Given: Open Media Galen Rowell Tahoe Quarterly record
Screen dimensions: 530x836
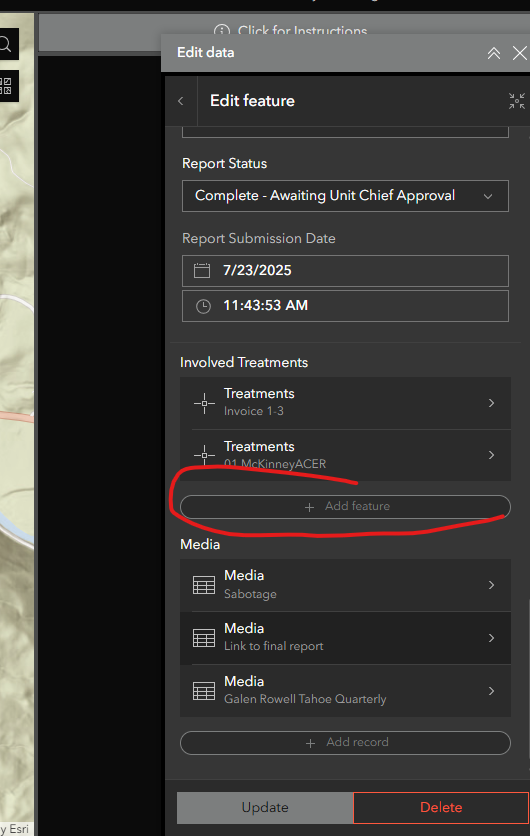Looking at the screenshot, I should pos(345,690).
